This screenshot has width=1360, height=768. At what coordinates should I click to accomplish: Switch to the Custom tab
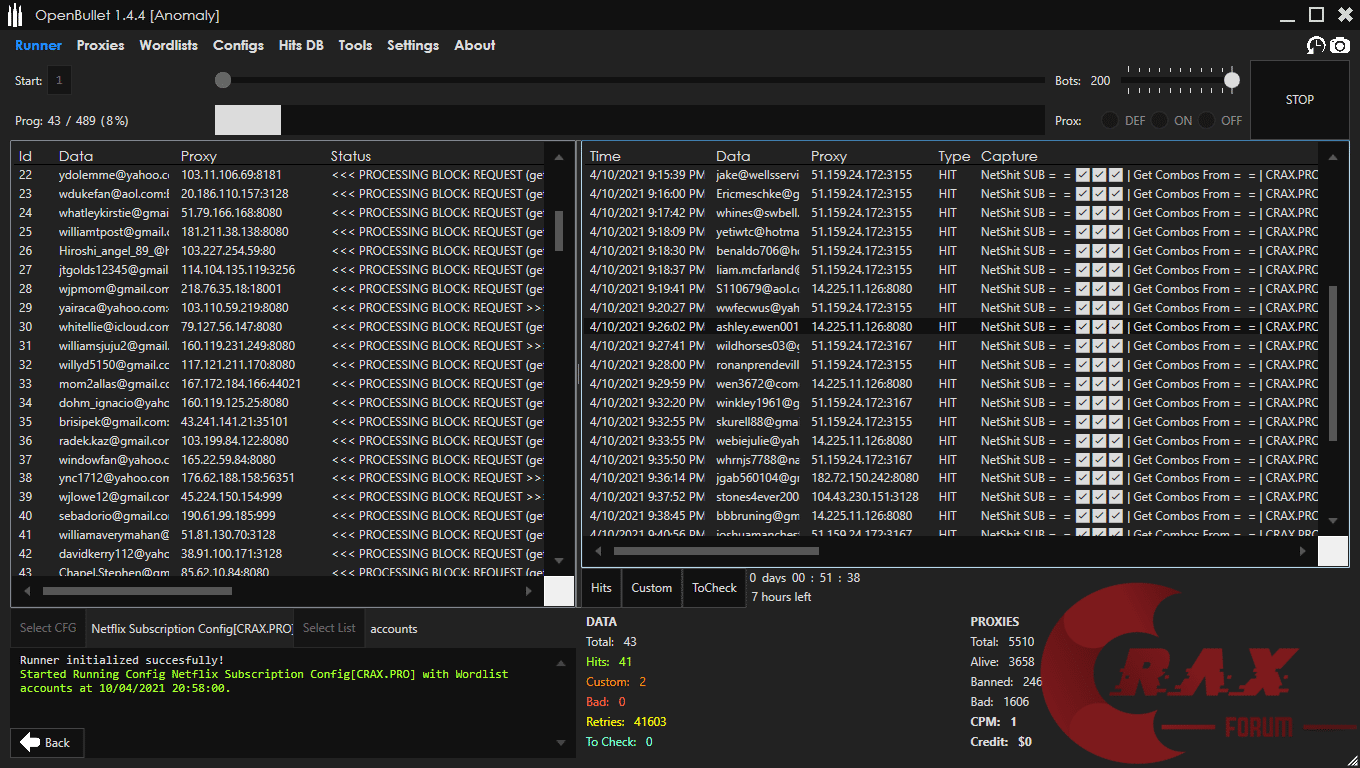tap(652, 588)
